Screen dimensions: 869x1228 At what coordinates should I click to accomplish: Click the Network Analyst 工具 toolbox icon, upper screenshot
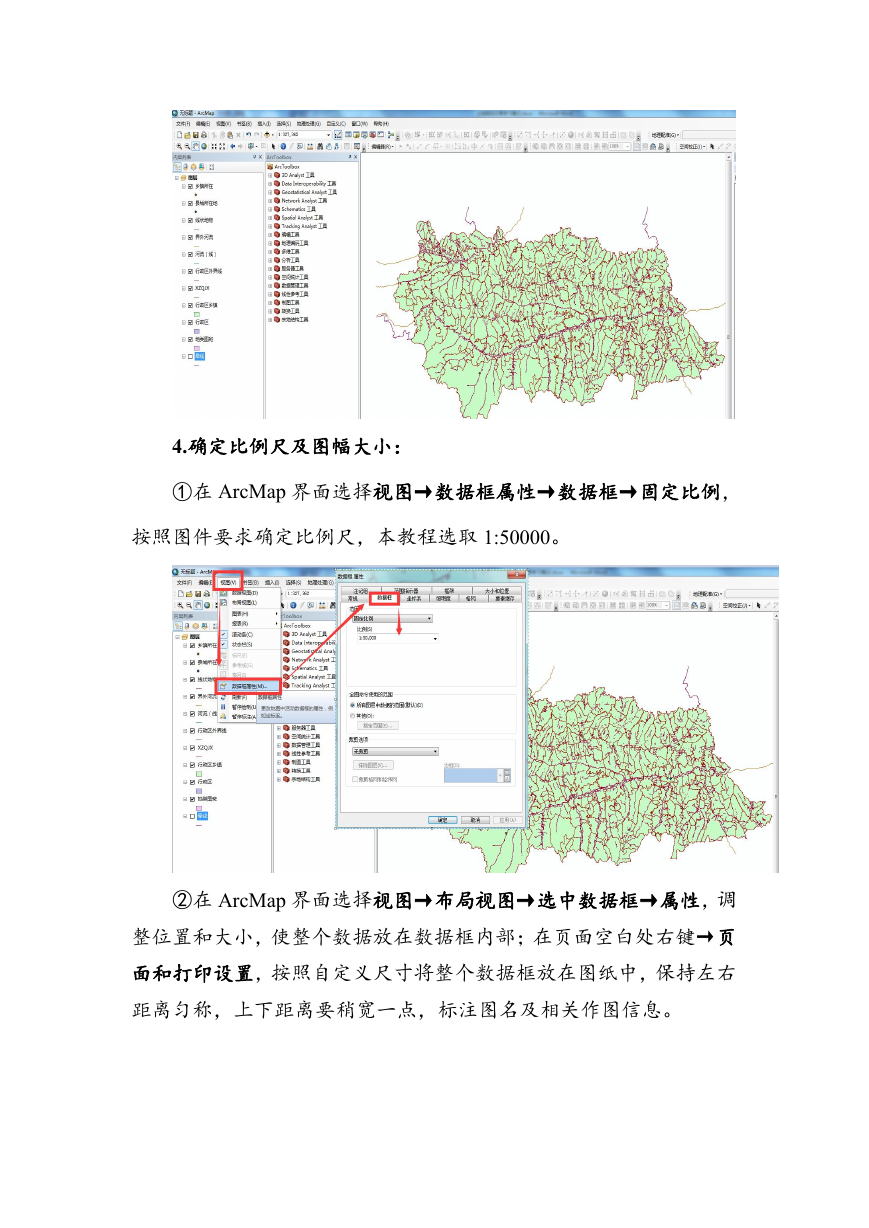(x=277, y=201)
